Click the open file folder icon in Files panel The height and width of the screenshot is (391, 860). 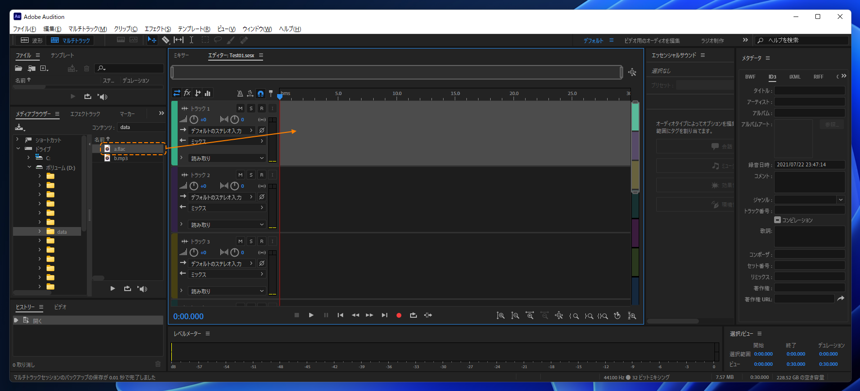coord(19,69)
